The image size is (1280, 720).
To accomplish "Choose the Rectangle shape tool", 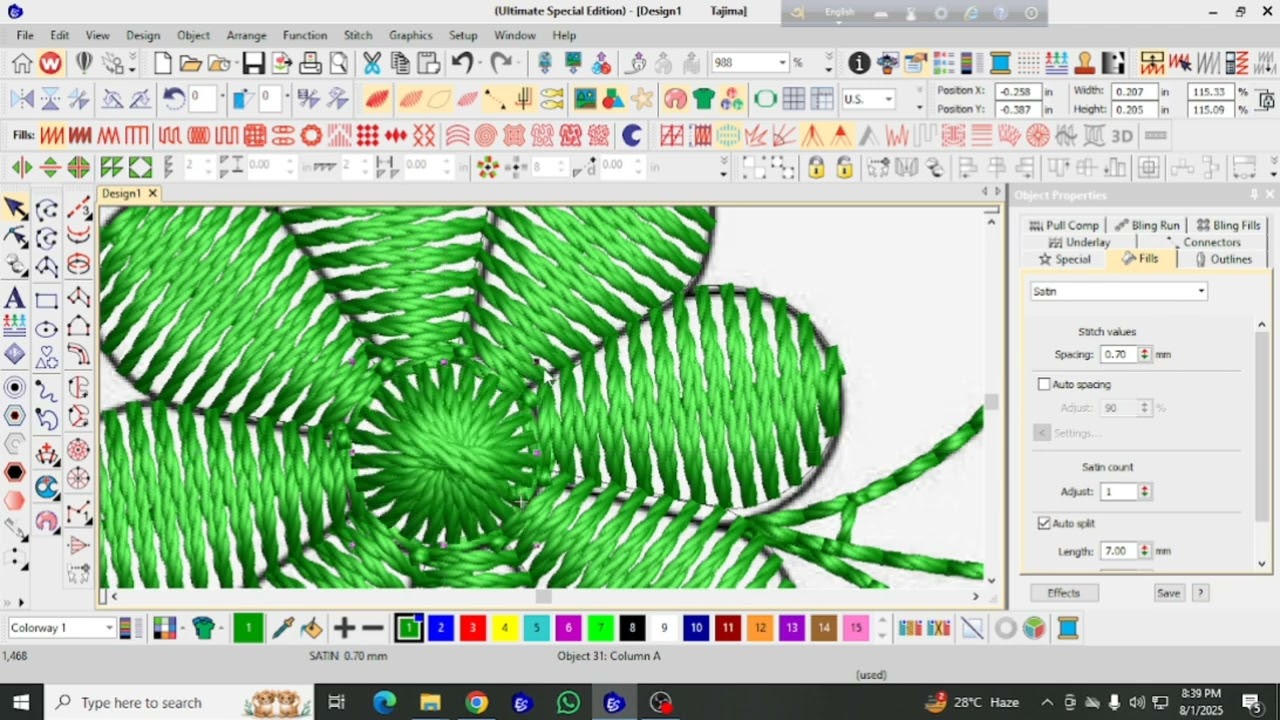I will 47,300.
